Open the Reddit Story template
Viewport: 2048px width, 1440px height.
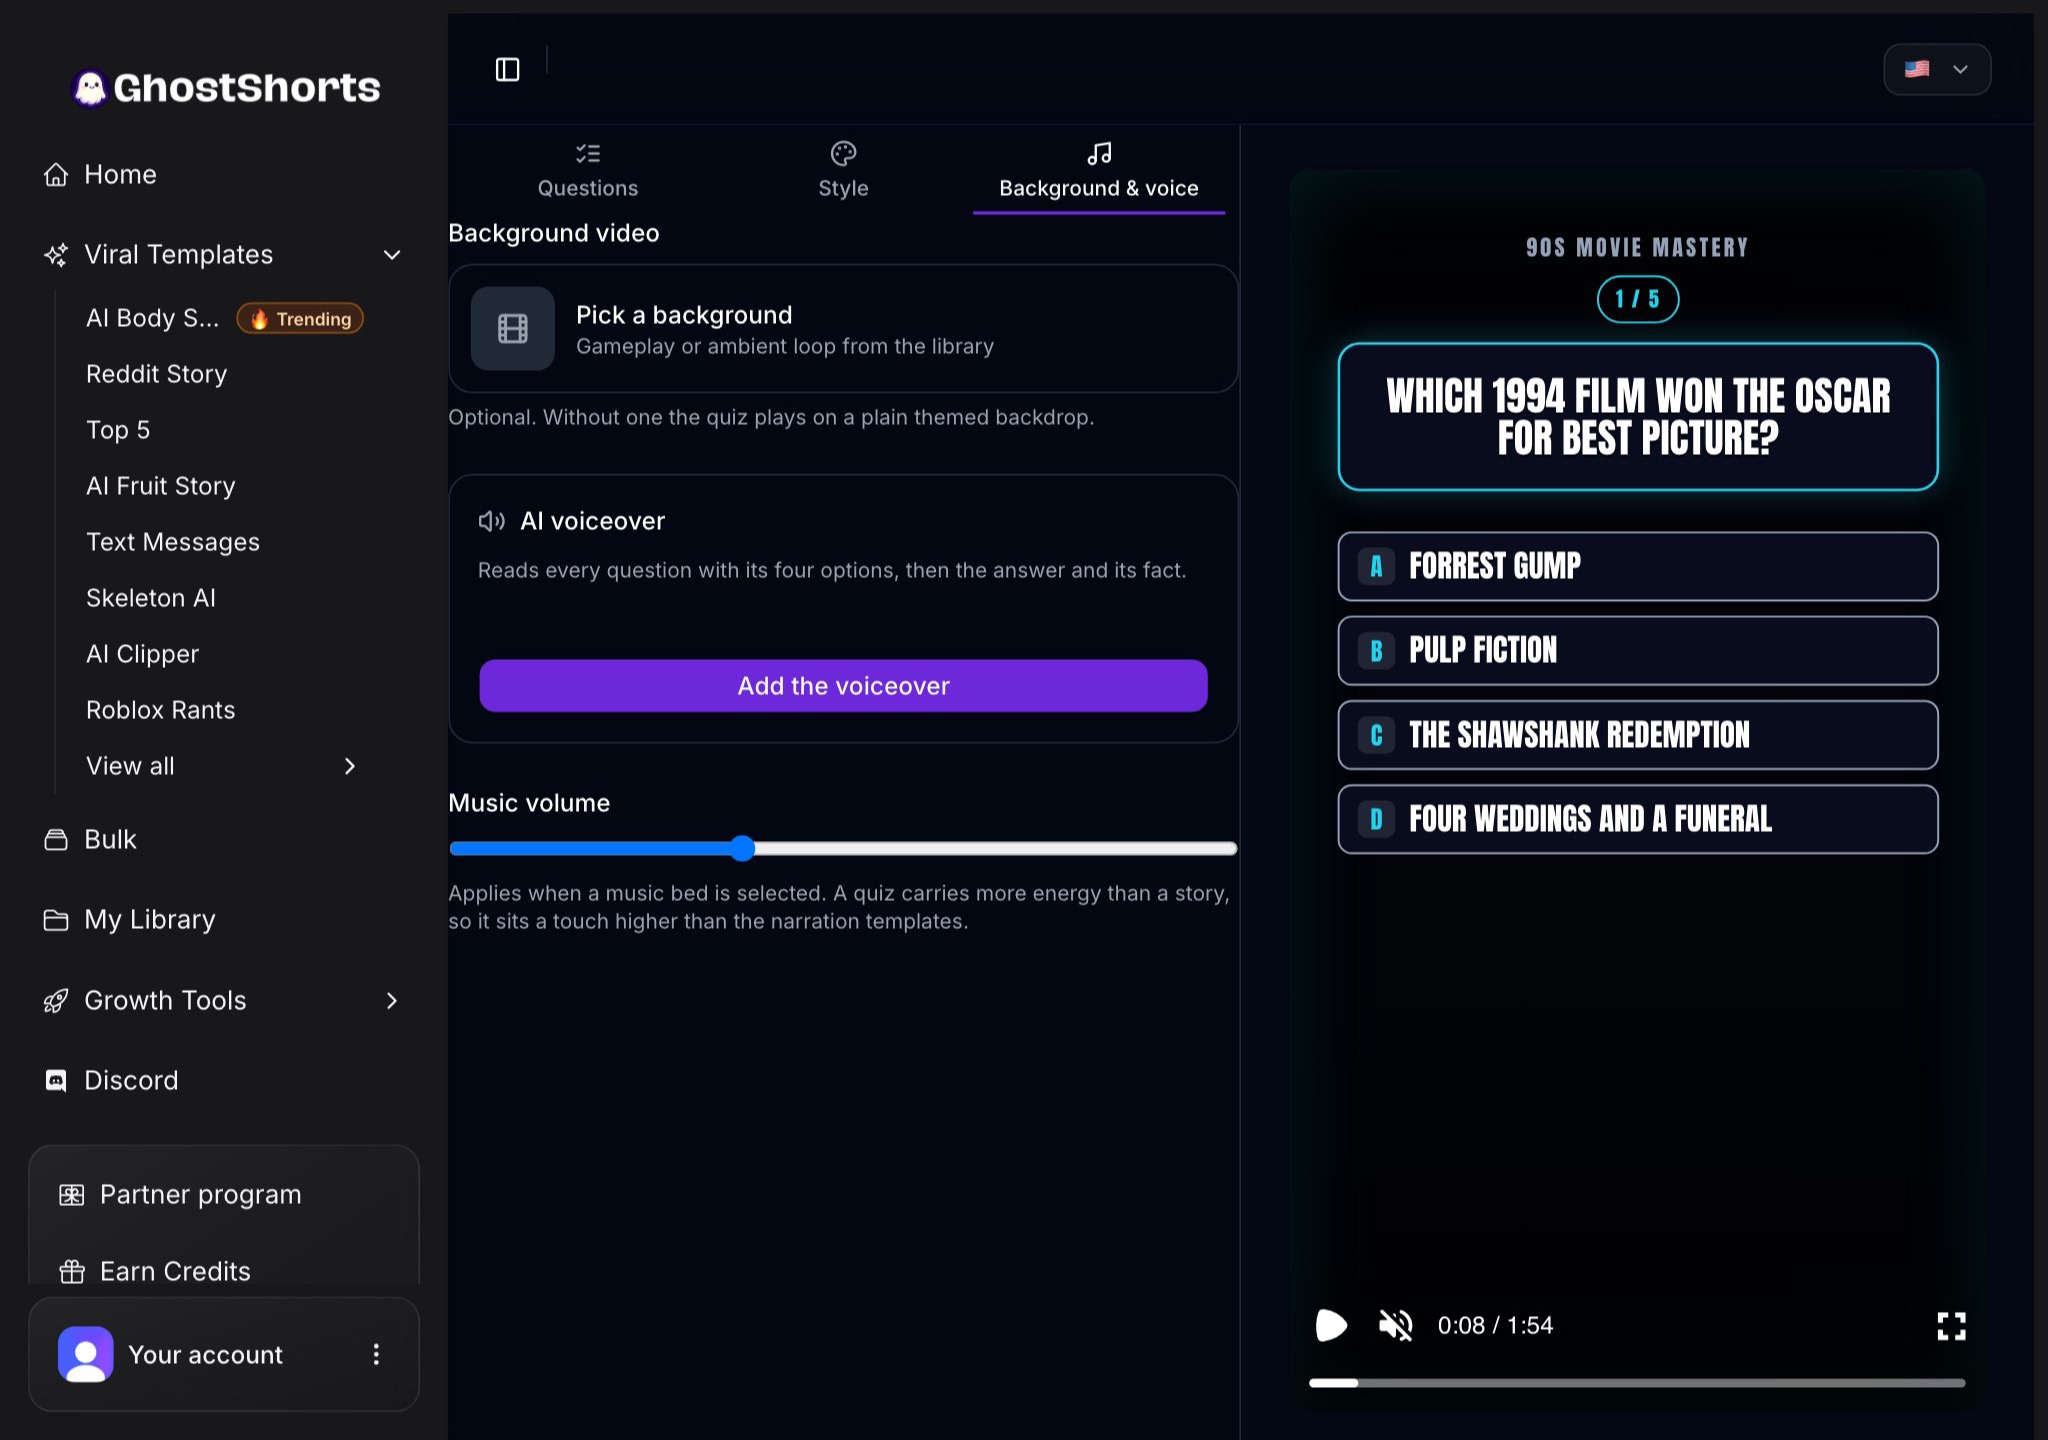(157, 374)
